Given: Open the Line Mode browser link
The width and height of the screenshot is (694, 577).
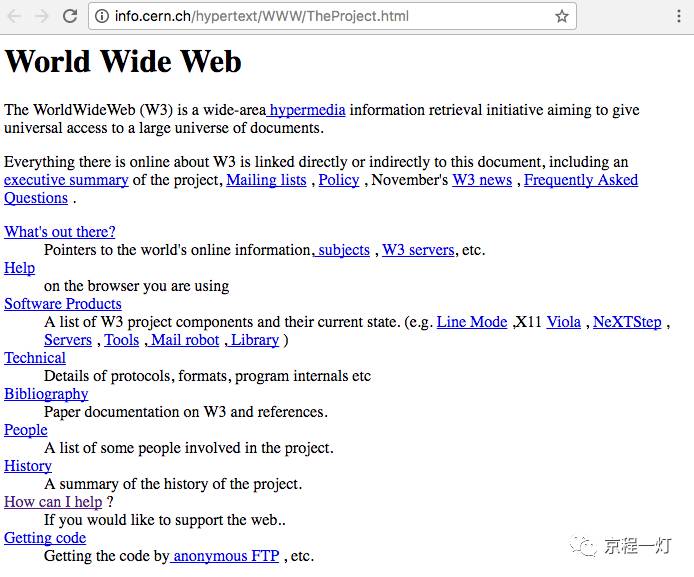Looking at the screenshot, I should click(472, 322).
